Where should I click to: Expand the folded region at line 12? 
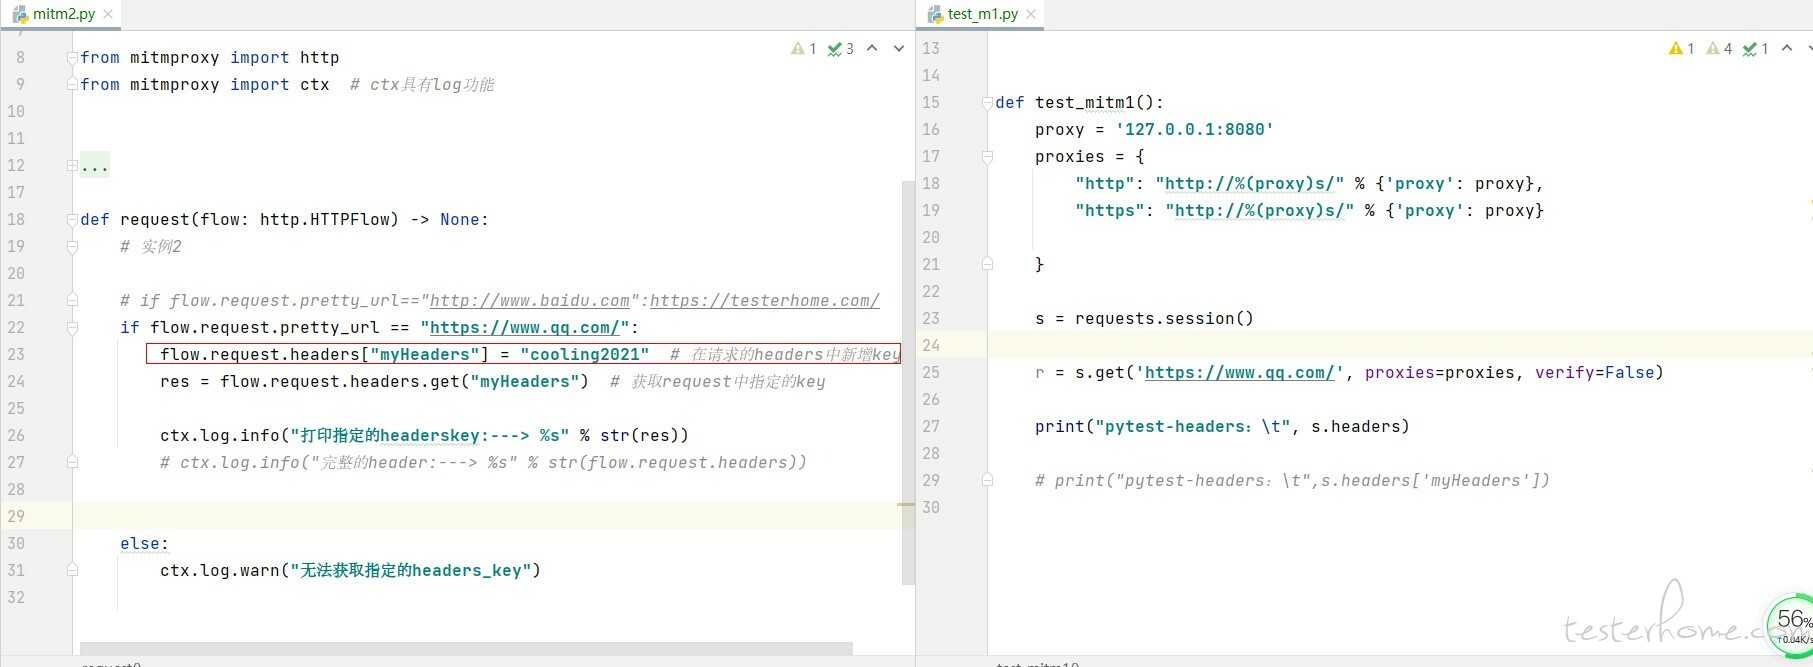coord(72,165)
